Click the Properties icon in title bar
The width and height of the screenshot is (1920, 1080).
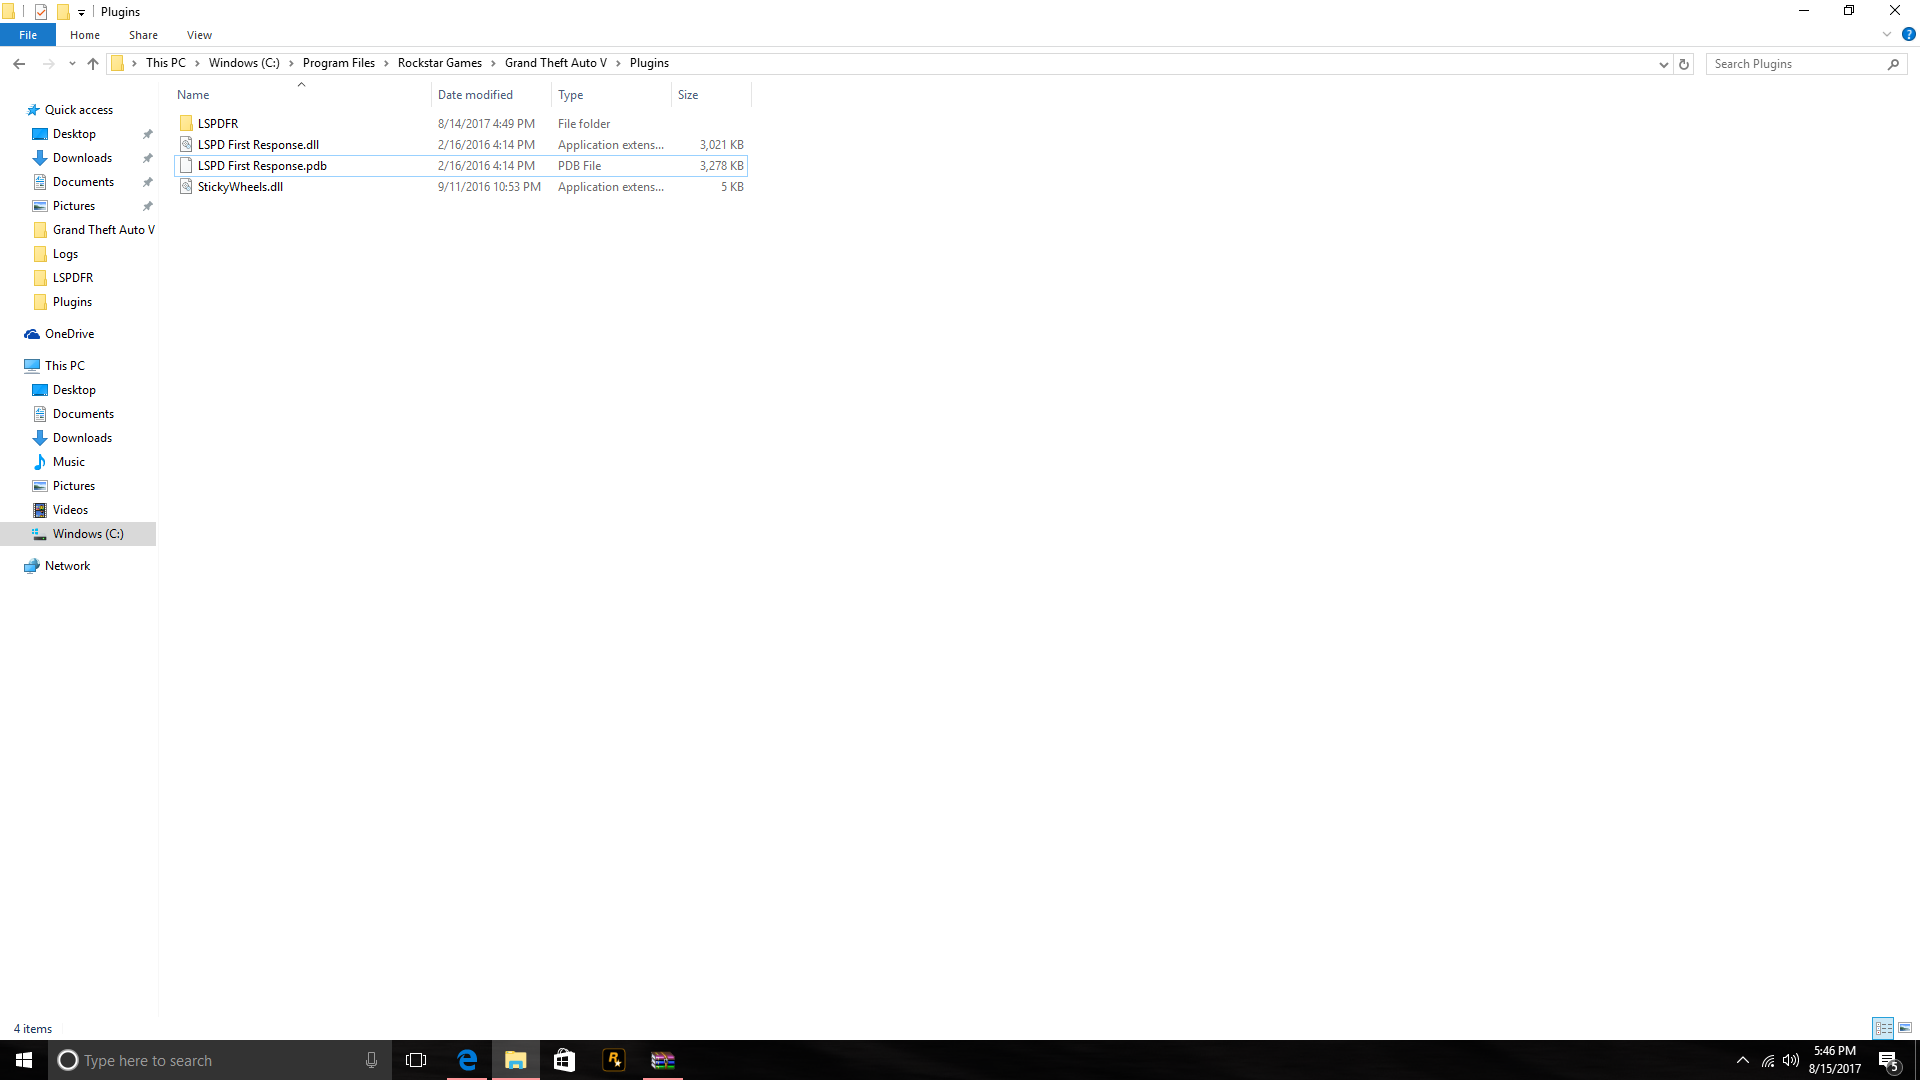click(41, 12)
